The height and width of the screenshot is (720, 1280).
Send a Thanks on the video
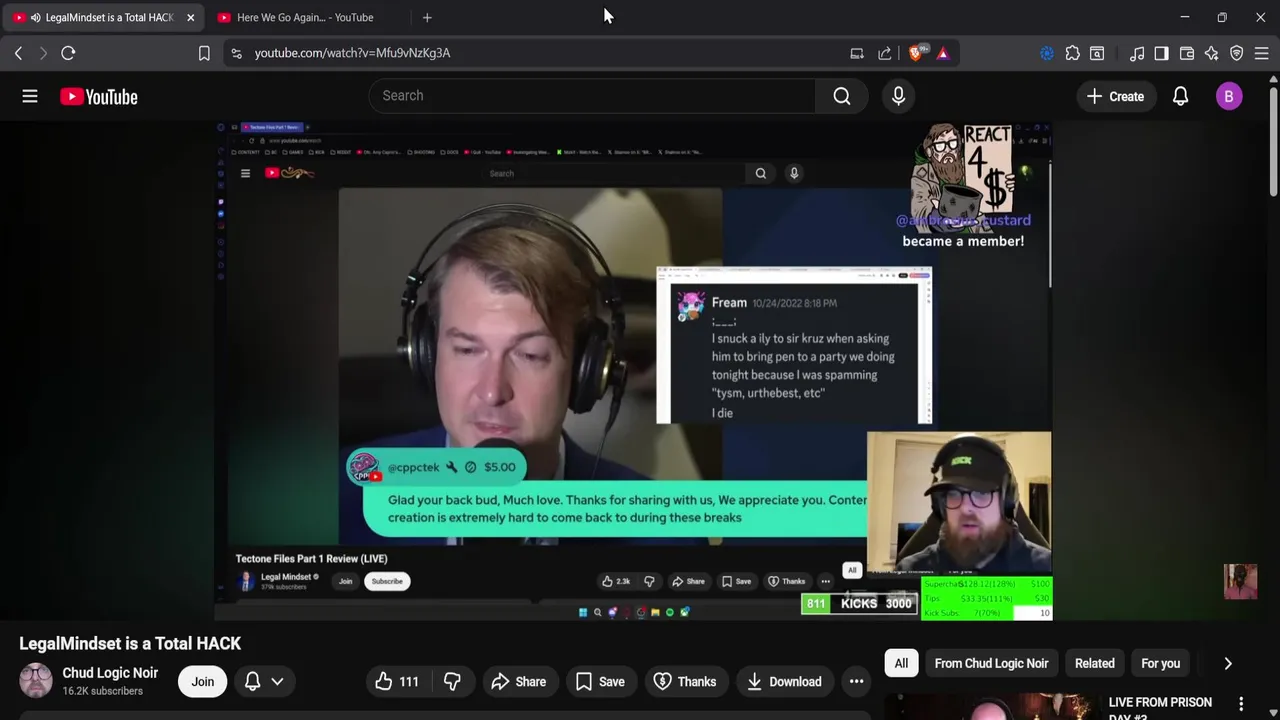[x=685, y=682]
